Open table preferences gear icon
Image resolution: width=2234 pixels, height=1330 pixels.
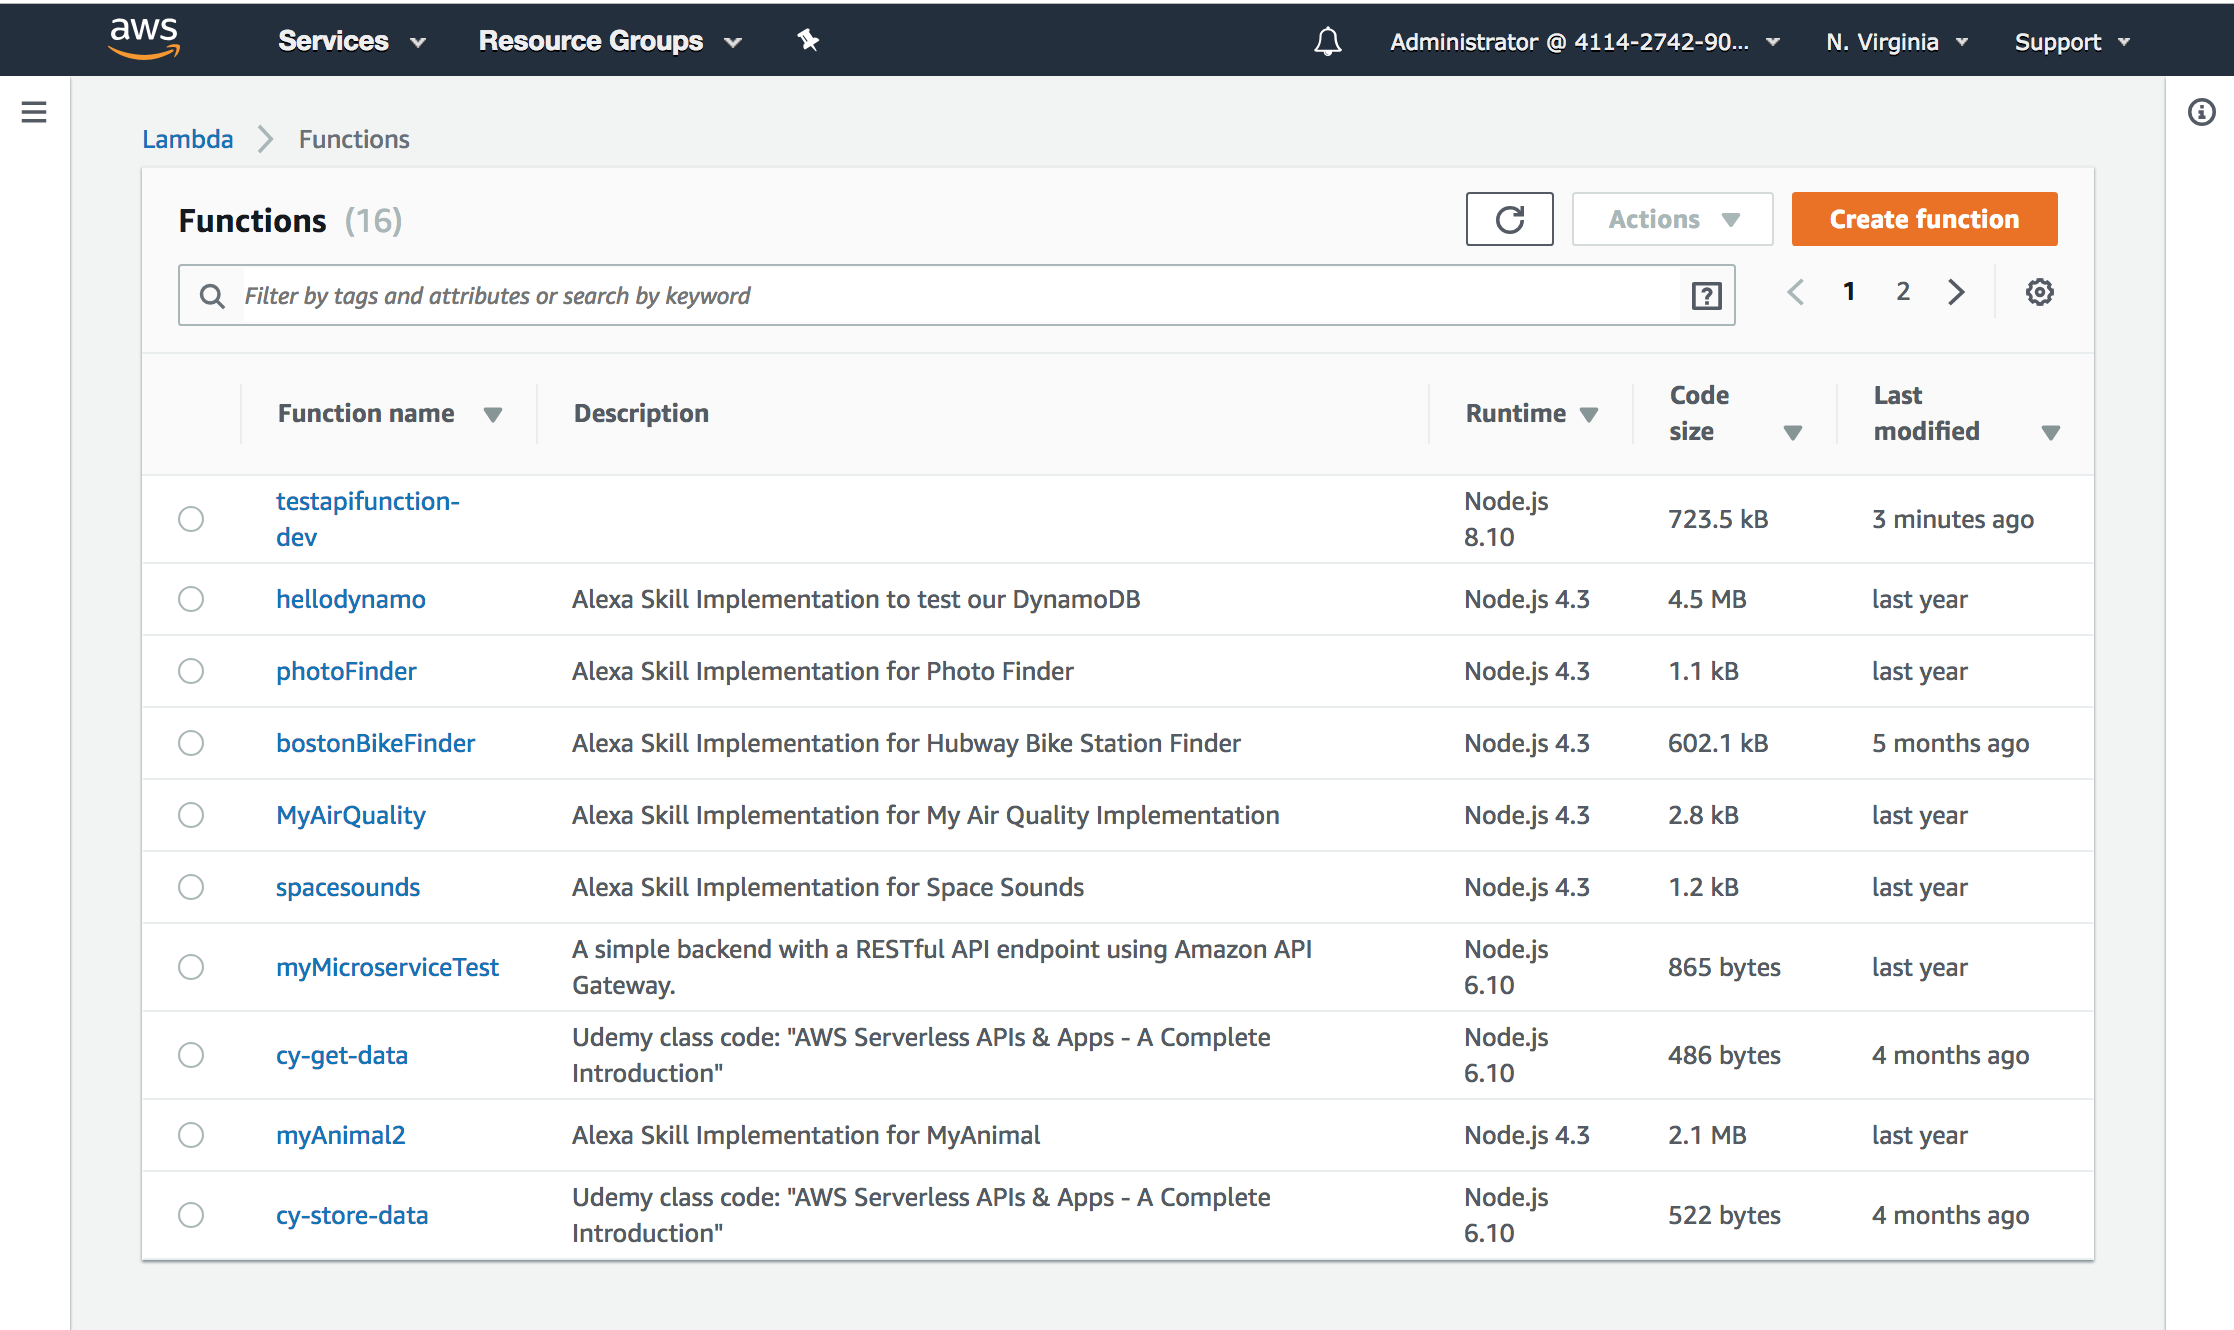(2039, 292)
